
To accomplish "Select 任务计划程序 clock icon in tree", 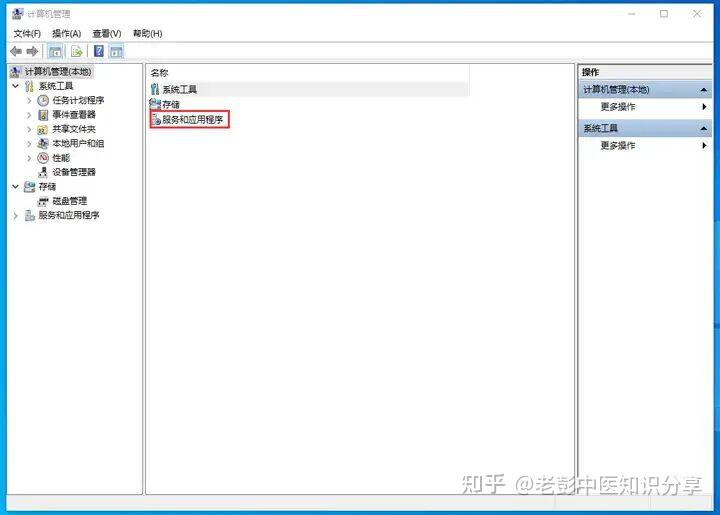I will pyautogui.click(x=43, y=100).
